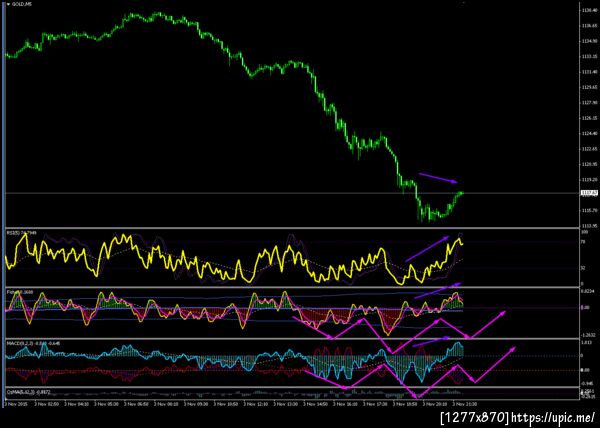This screenshot has width=600, height=428.
Task: Click the small triangle beside the GOLD,M5 title
Action: click(x=9, y=4)
